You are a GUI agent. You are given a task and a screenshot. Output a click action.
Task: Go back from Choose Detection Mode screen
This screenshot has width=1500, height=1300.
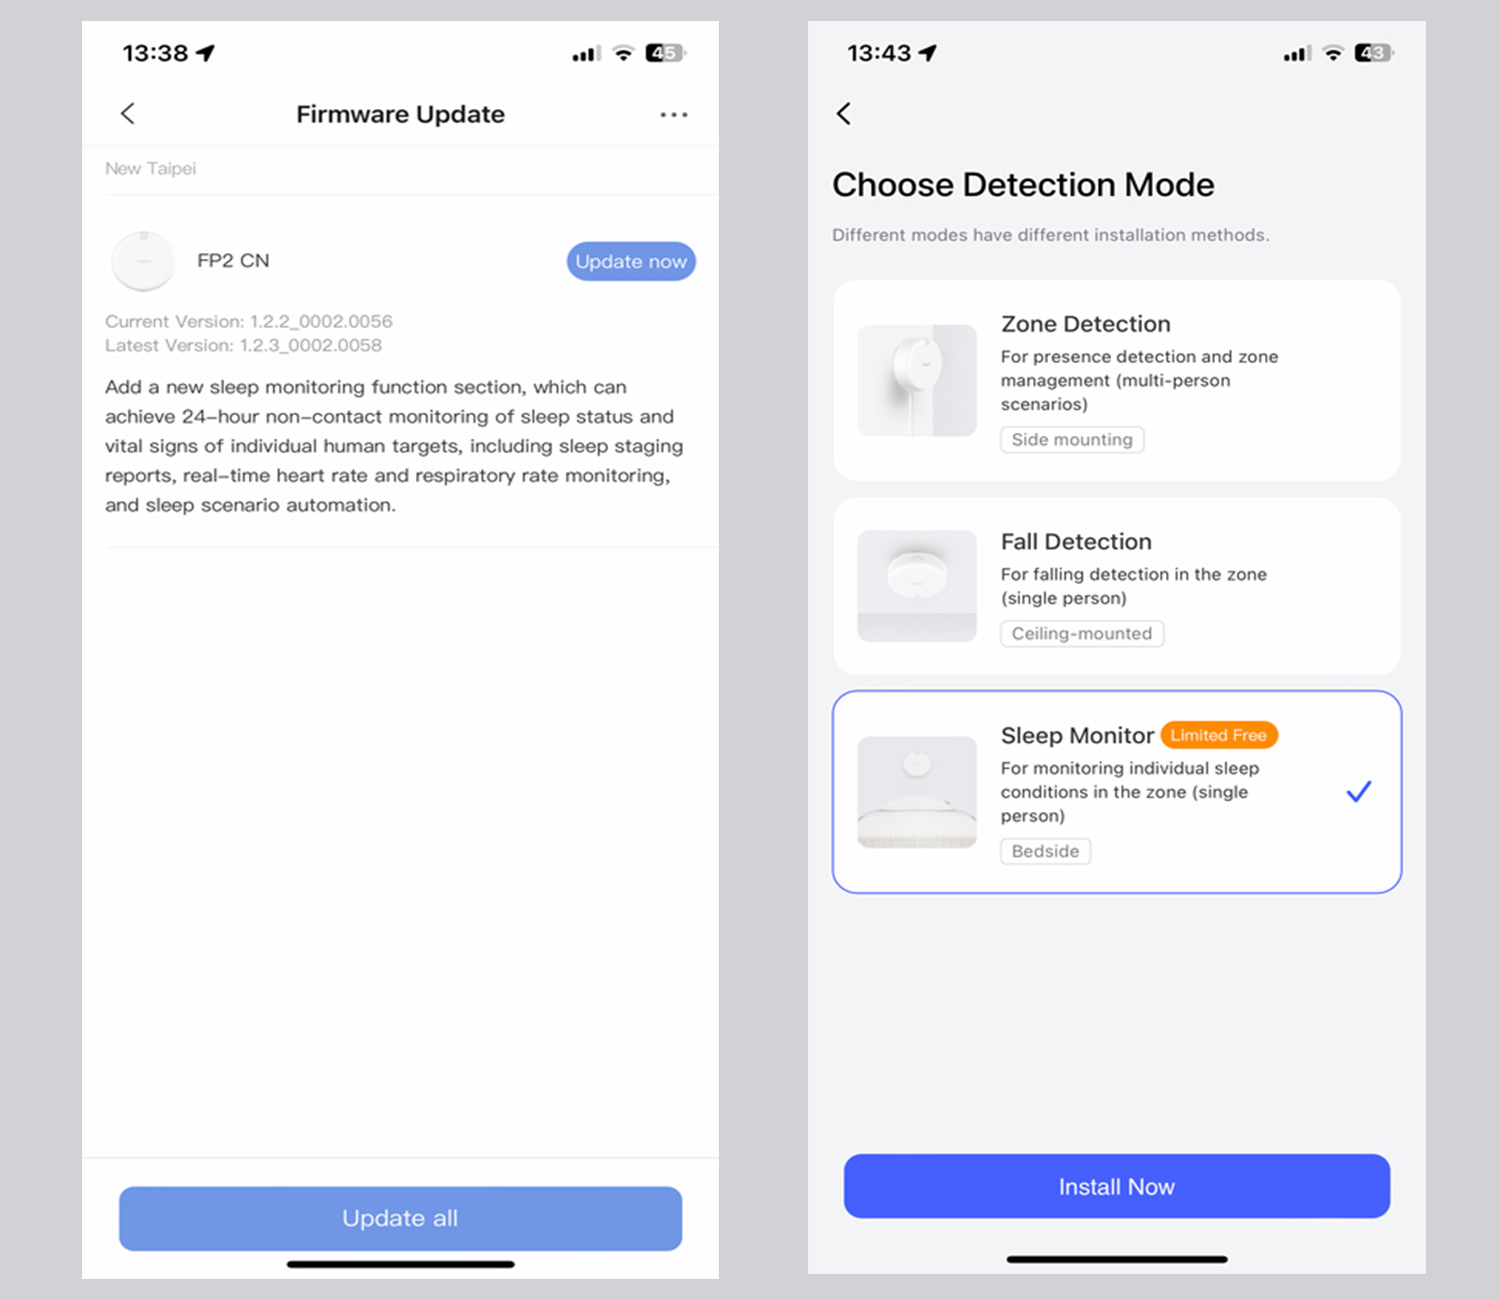coord(844,113)
